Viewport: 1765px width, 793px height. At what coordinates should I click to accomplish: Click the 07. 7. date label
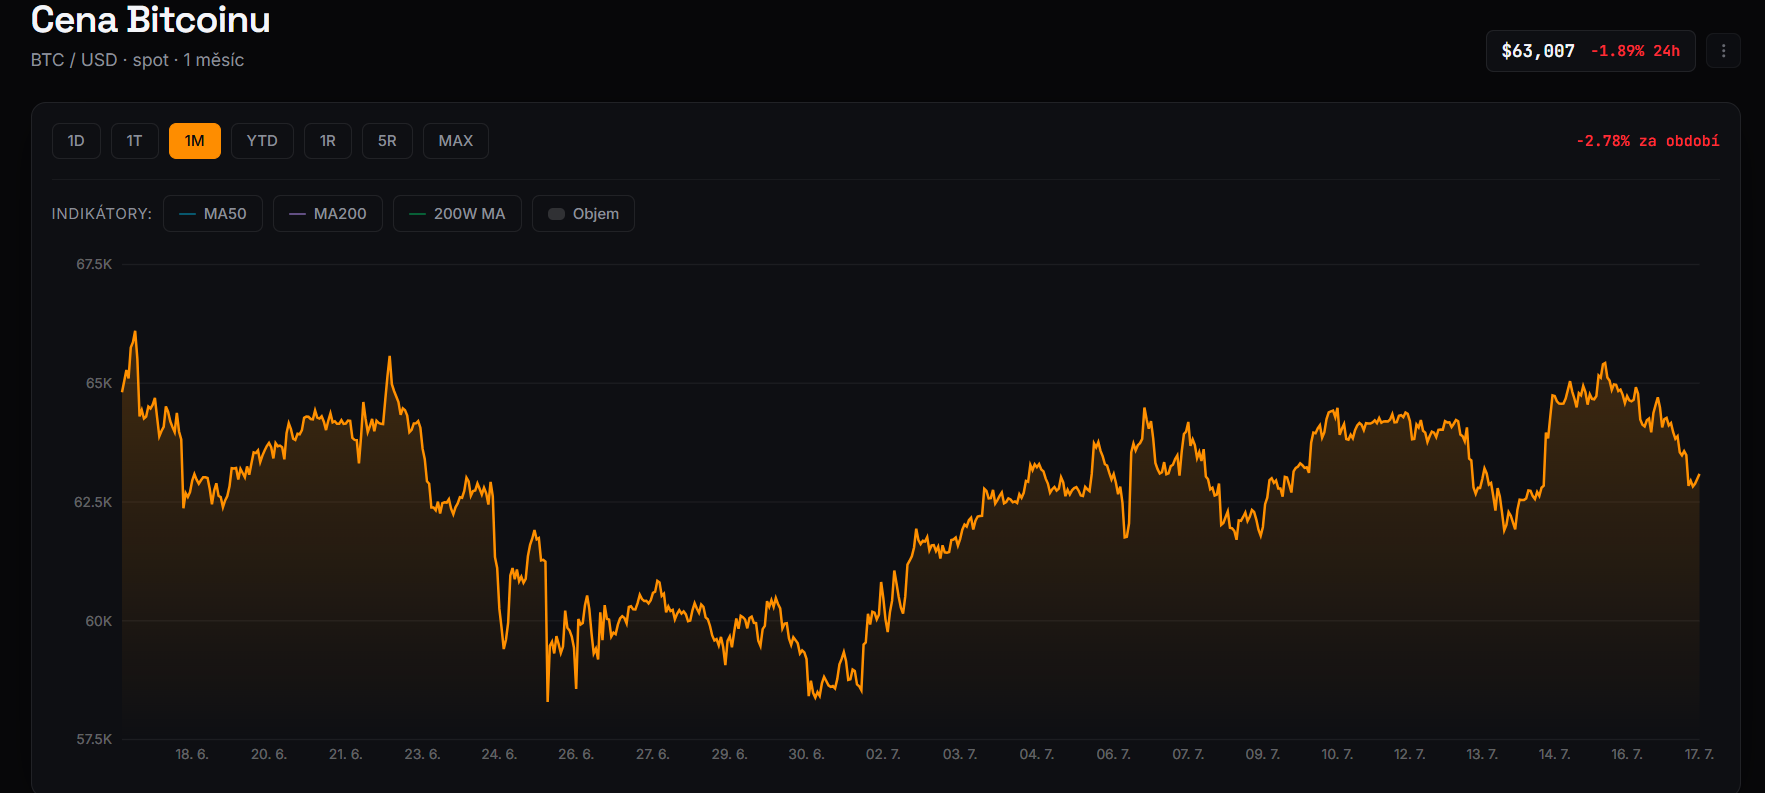click(x=1188, y=754)
